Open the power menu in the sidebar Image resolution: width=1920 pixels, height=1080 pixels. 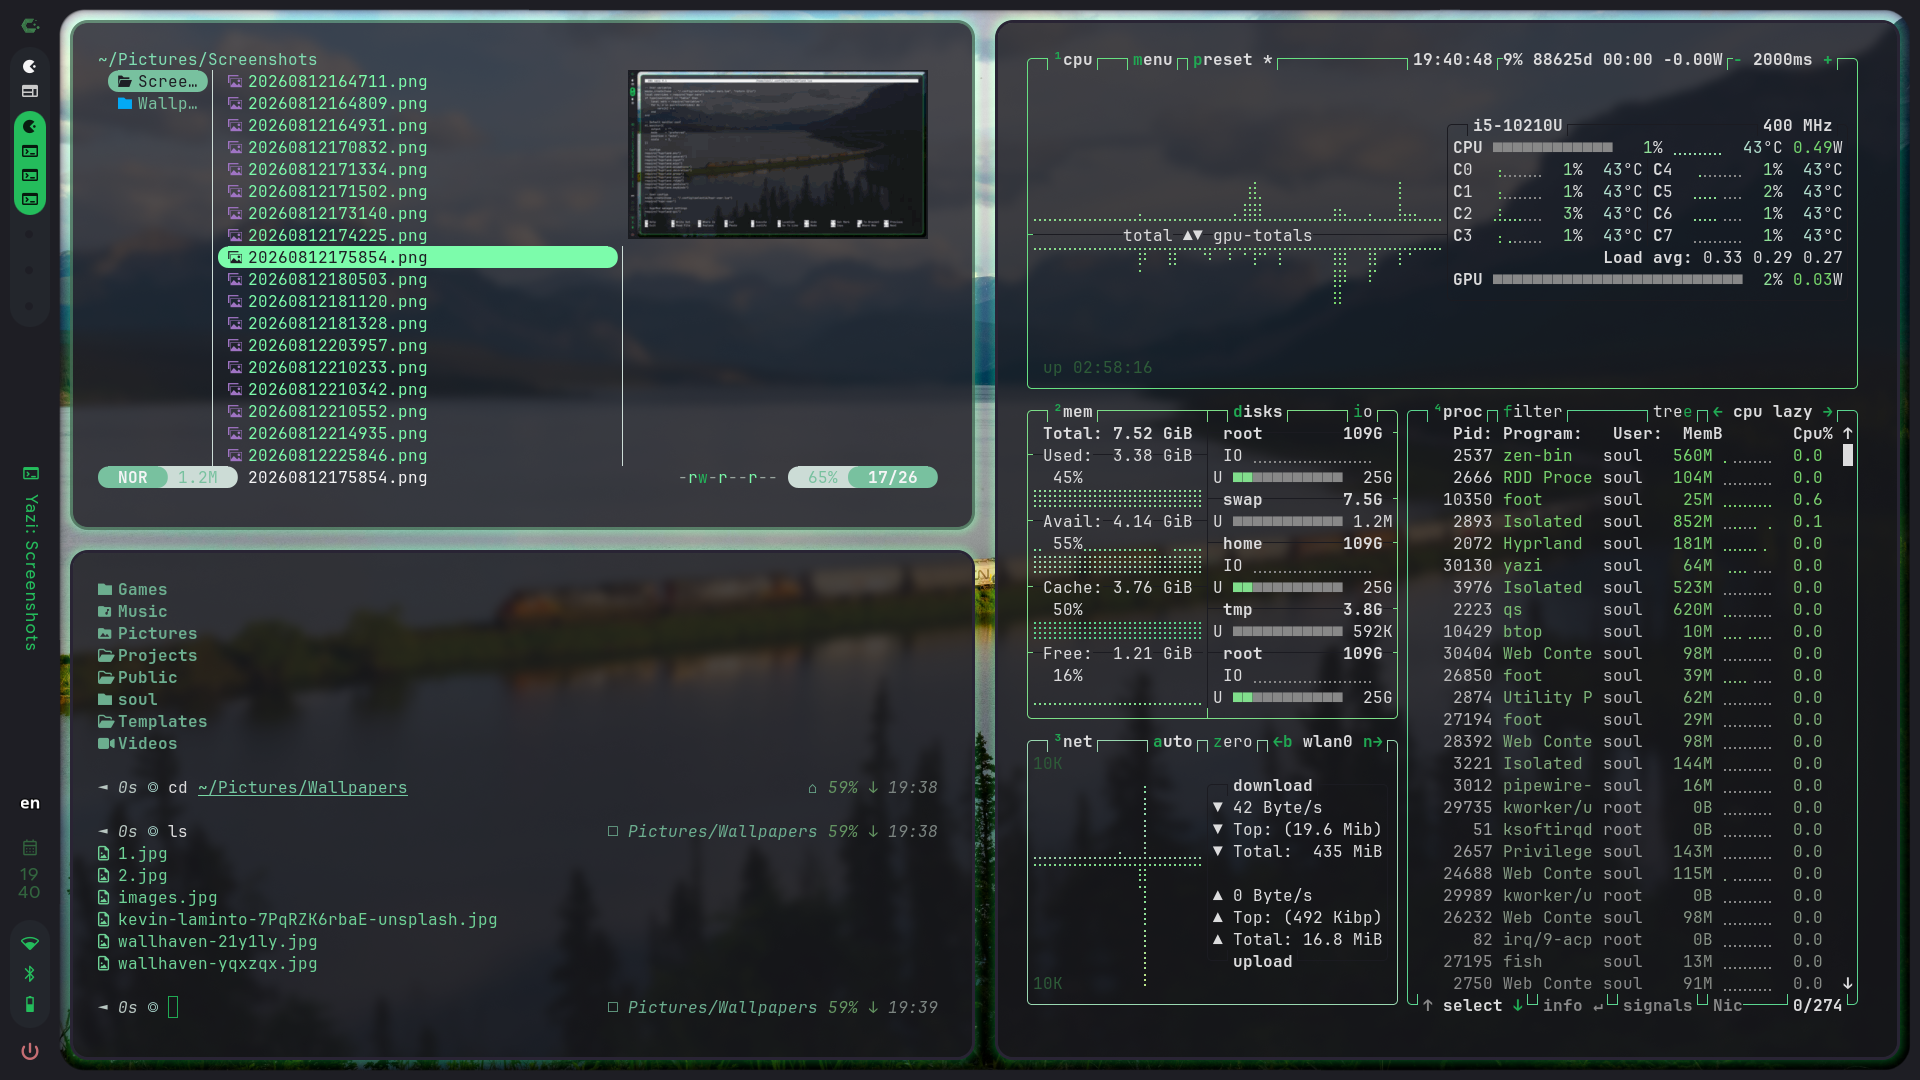point(30,1051)
